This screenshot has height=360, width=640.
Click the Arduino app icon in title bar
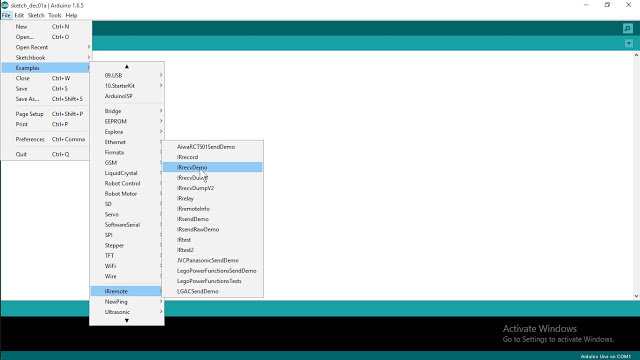pos(4,5)
